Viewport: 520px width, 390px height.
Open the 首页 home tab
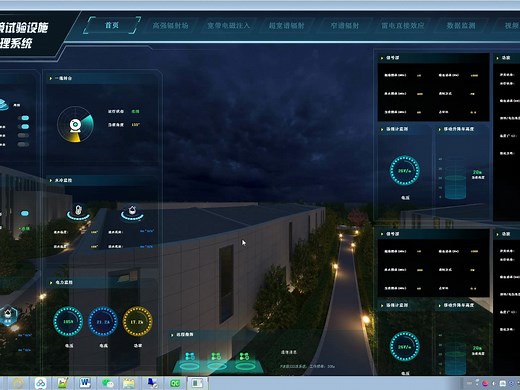click(112, 25)
